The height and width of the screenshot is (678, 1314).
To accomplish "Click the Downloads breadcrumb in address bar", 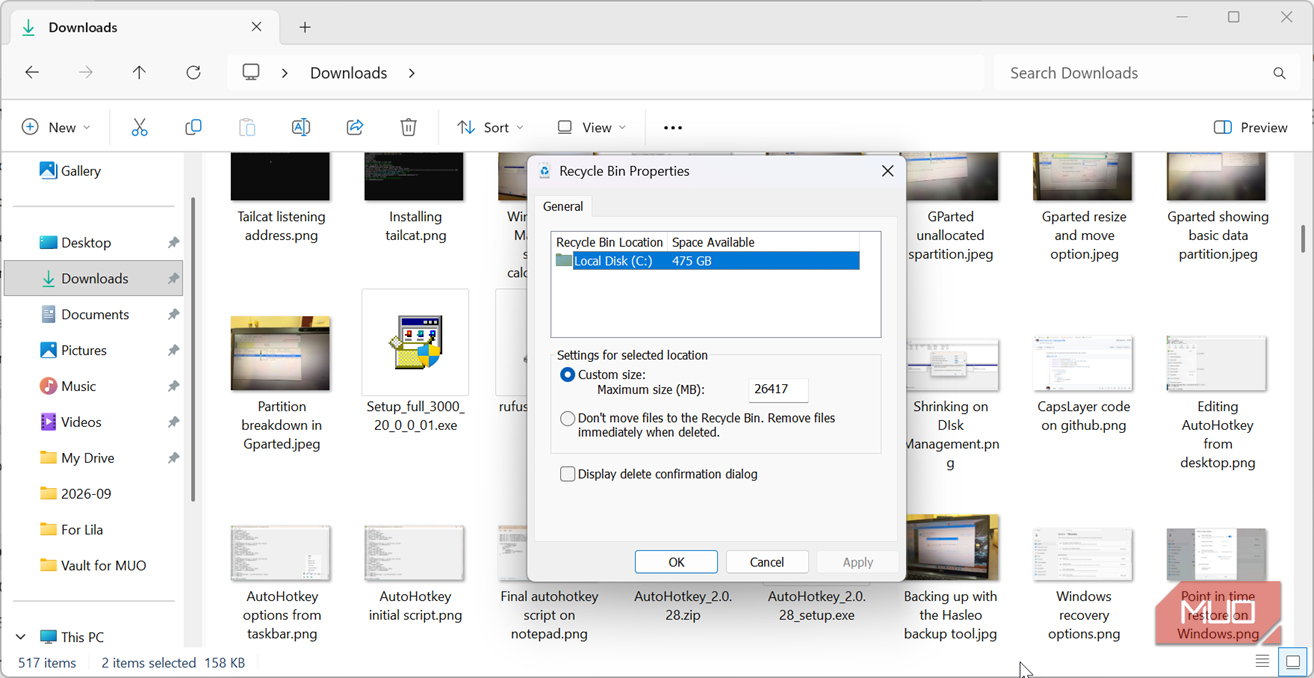I will point(348,73).
